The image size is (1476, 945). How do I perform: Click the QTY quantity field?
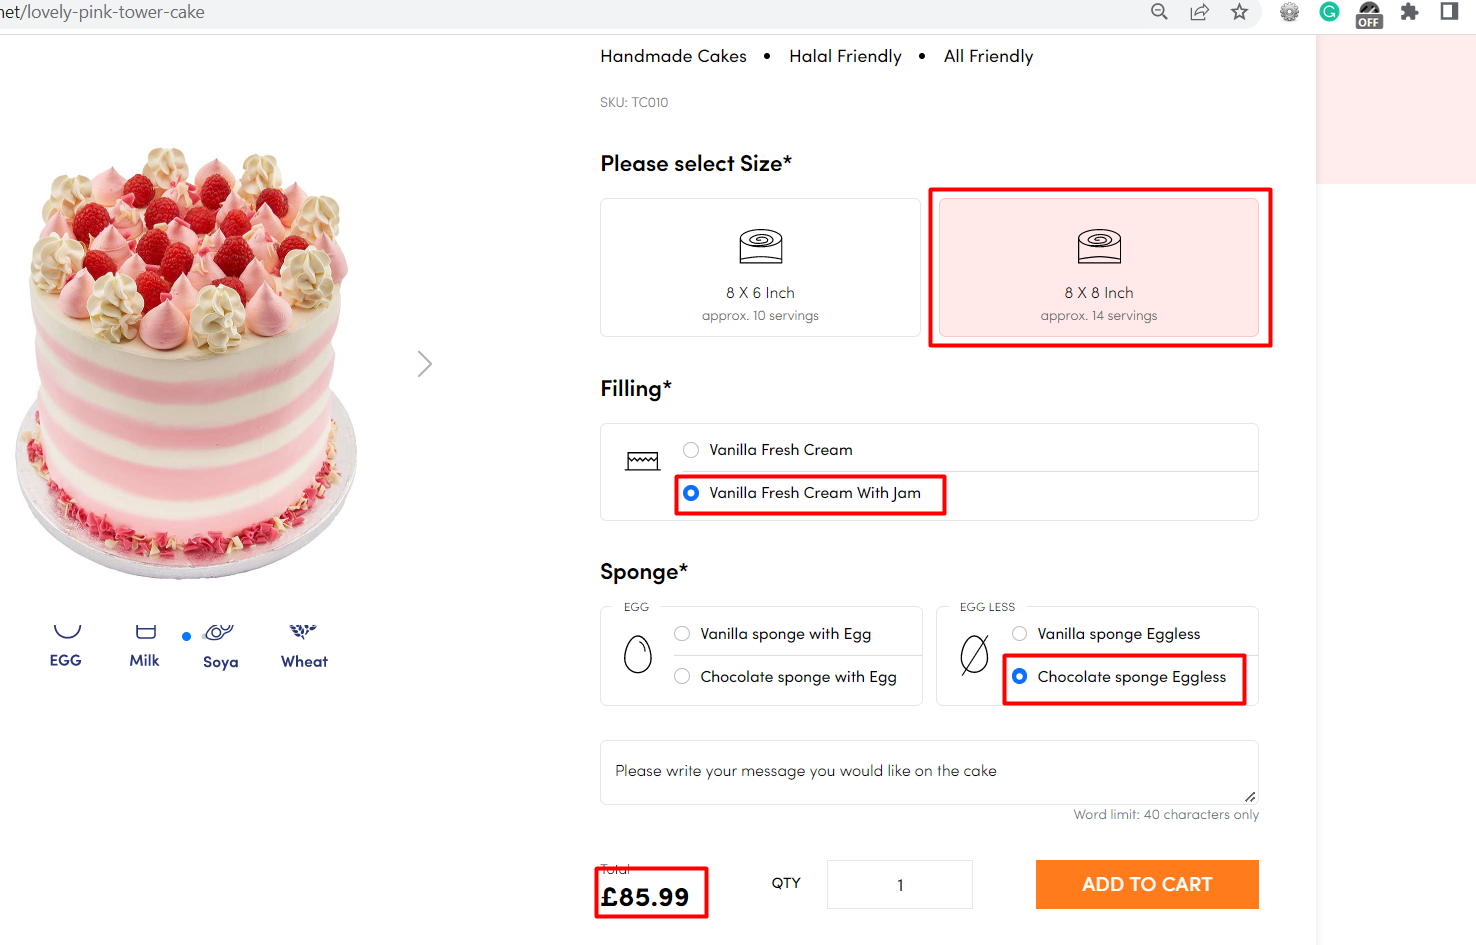899,885
